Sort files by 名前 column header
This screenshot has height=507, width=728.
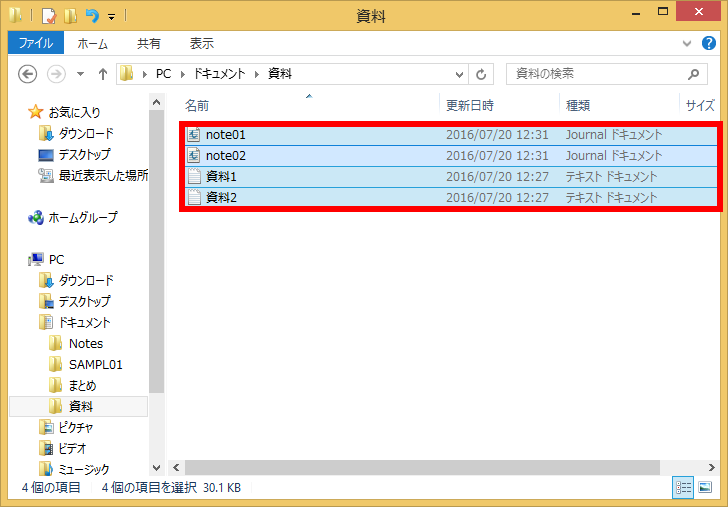pos(197,105)
